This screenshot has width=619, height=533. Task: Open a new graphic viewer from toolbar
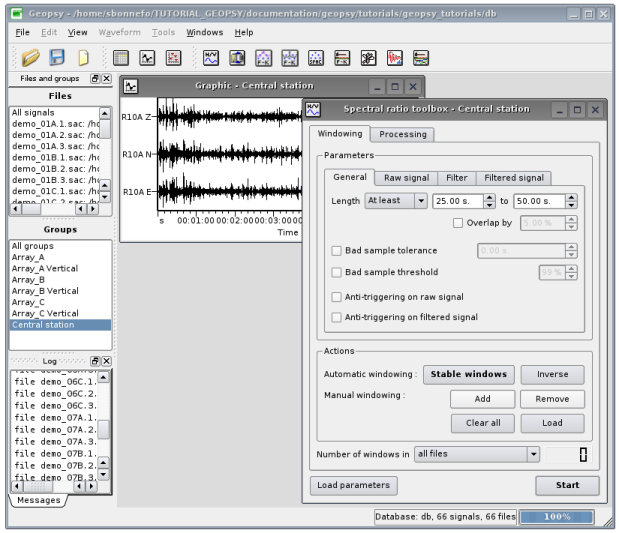tap(147, 58)
